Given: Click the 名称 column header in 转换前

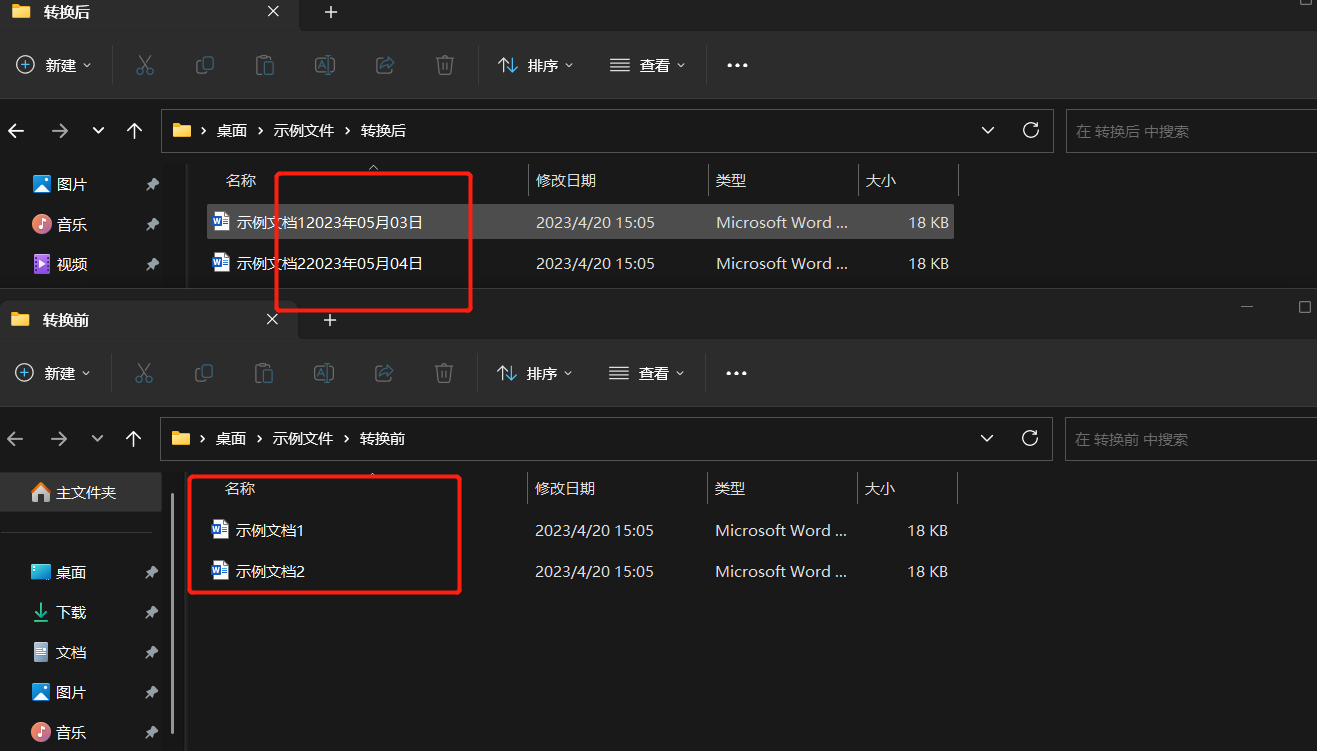Looking at the screenshot, I should pyautogui.click(x=241, y=488).
